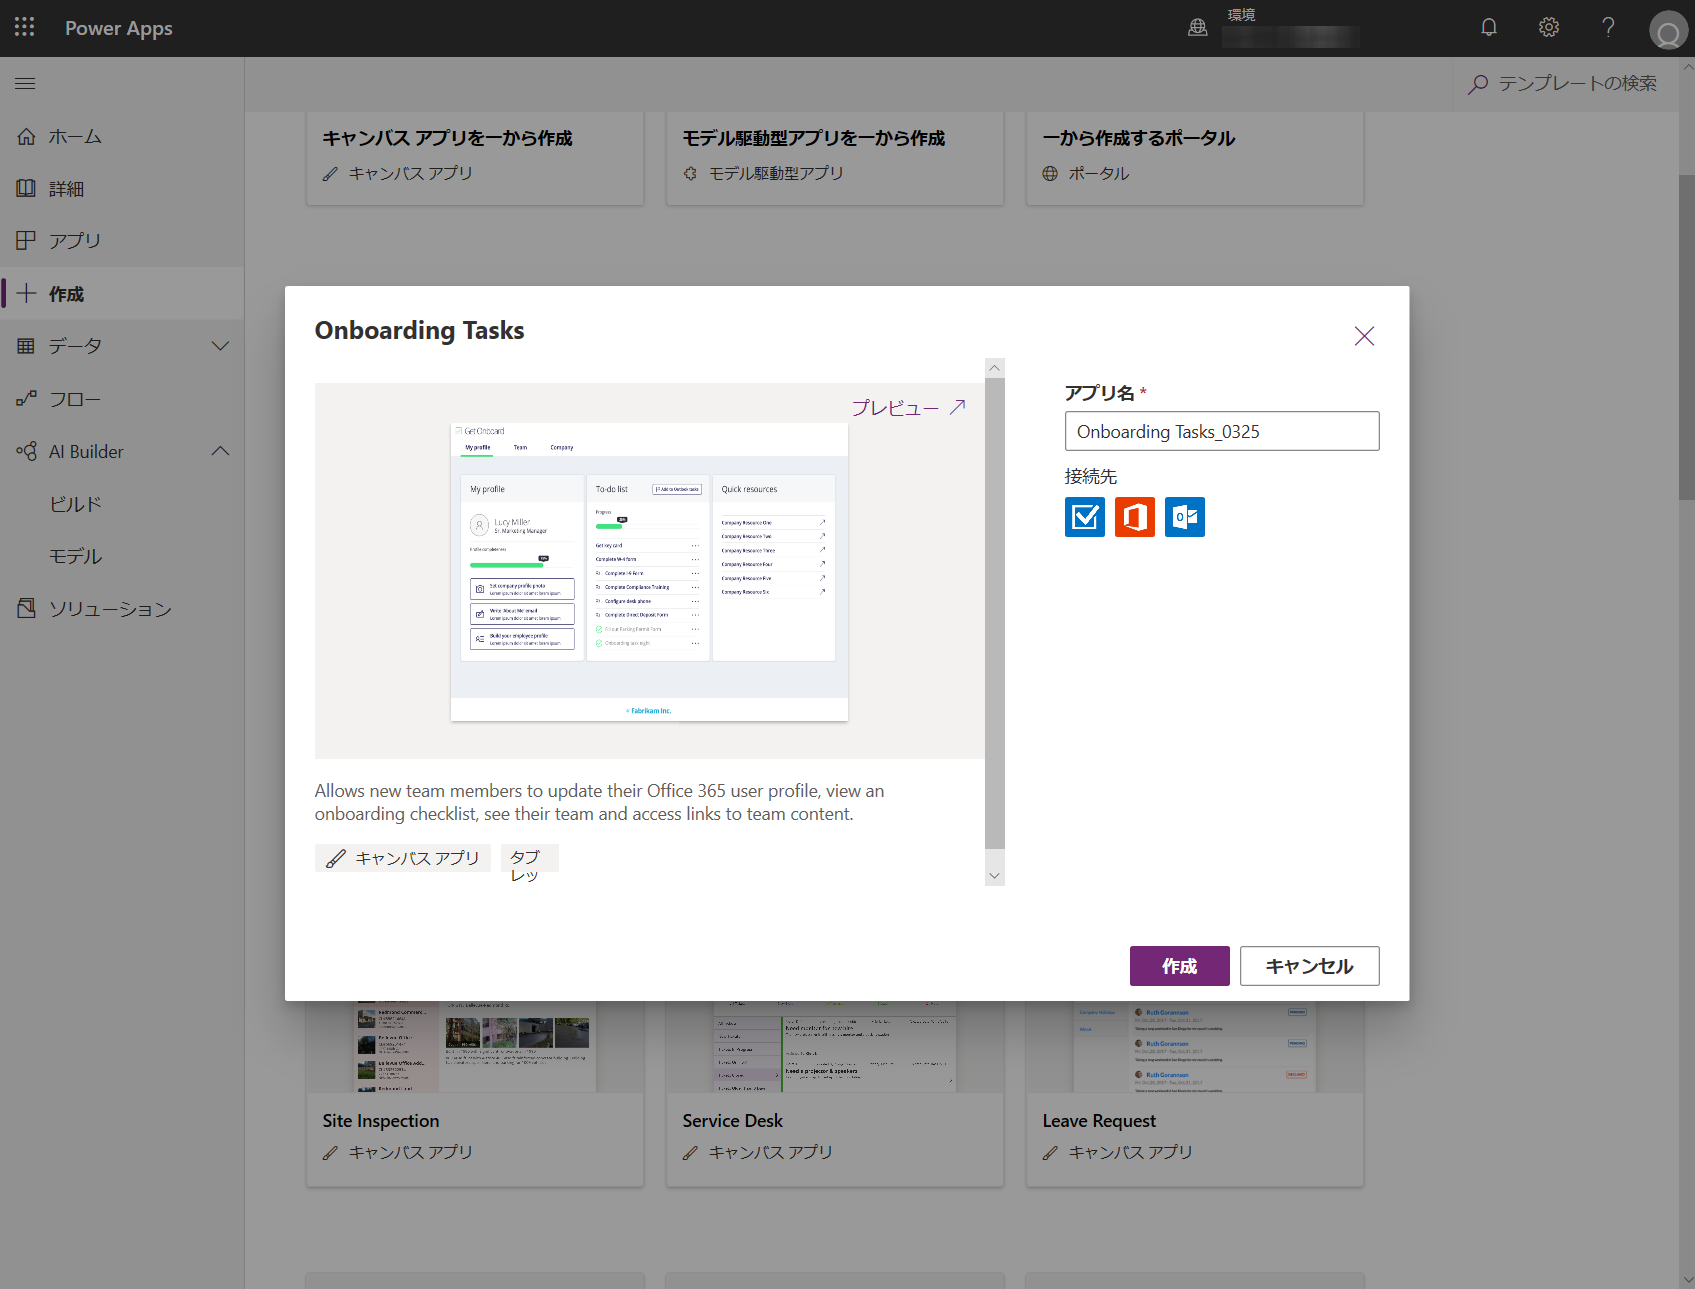Open the 一から作成するポータル card
Image resolution: width=1695 pixels, height=1289 pixels.
(1195, 157)
